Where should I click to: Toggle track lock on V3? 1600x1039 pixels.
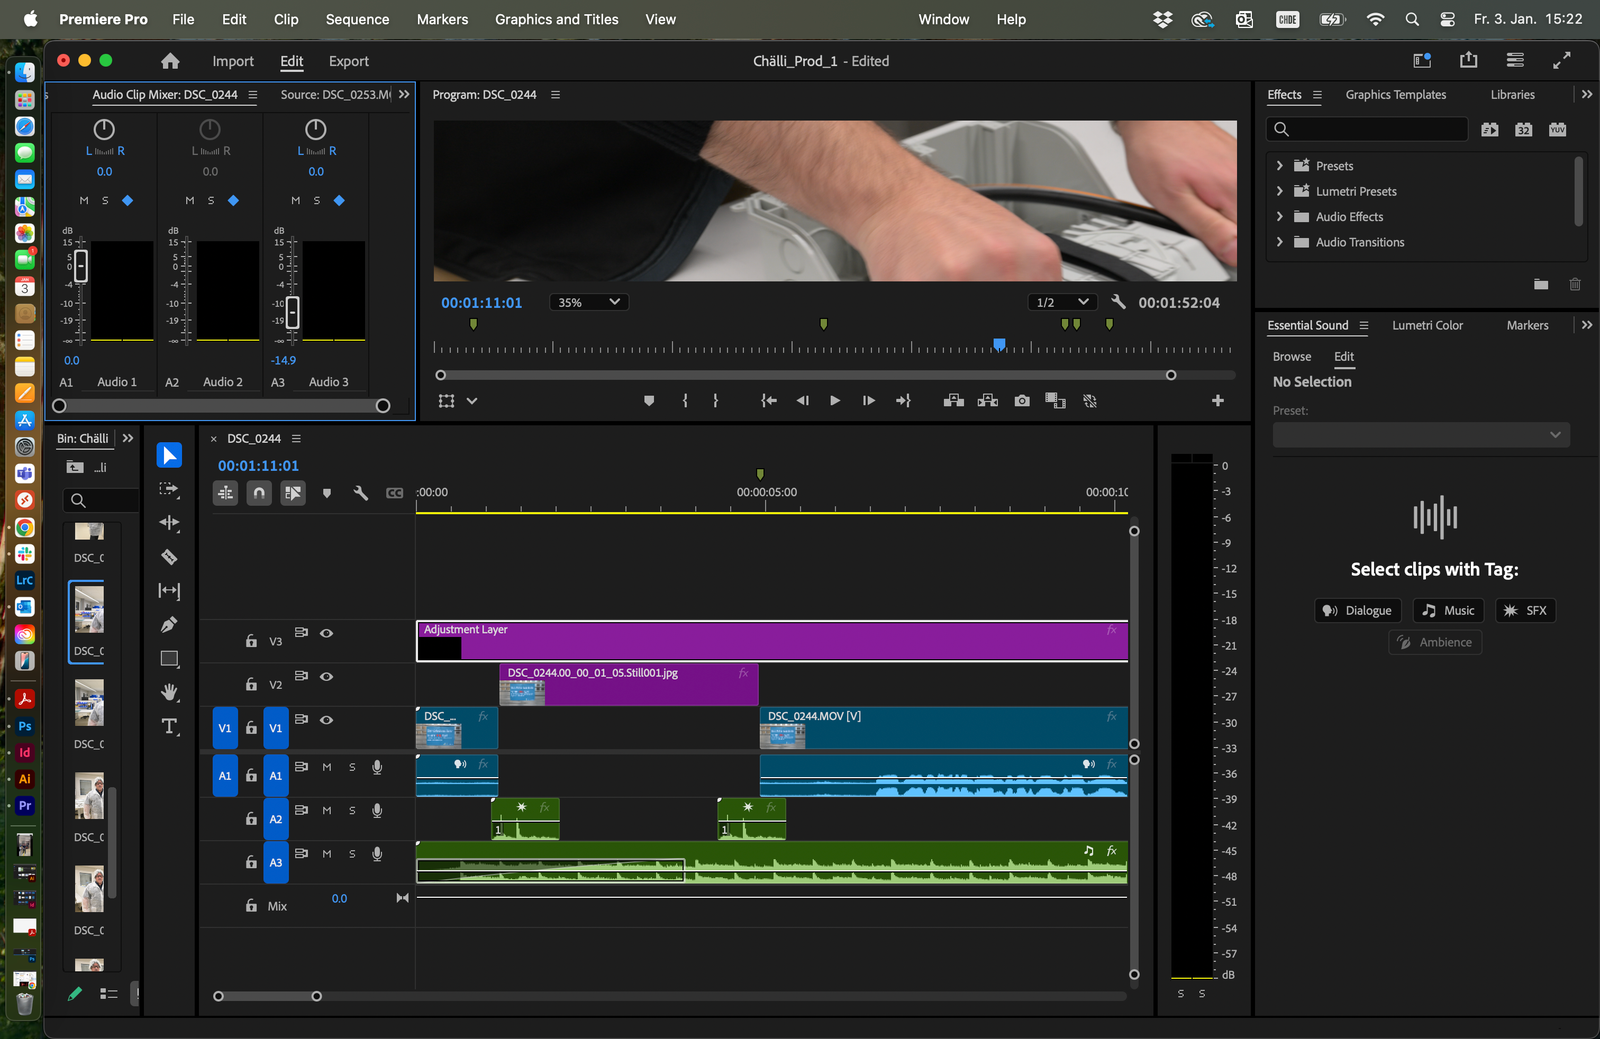(251, 641)
